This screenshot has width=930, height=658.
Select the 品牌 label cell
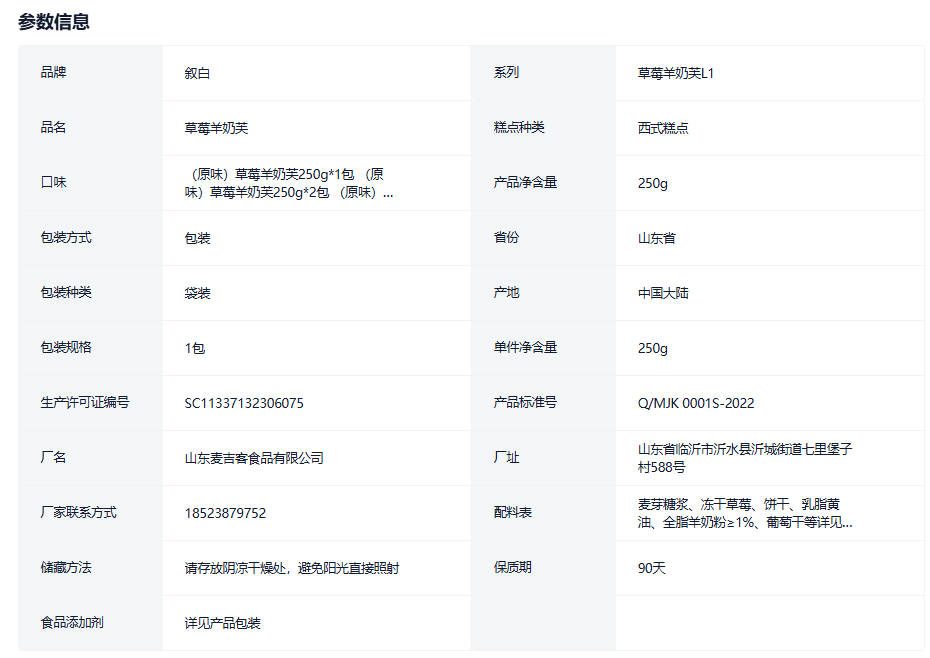(53, 72)
